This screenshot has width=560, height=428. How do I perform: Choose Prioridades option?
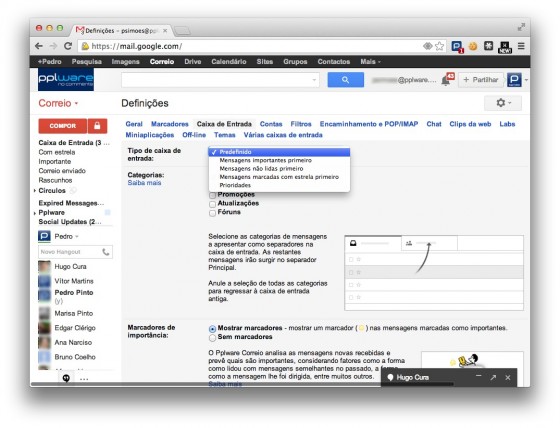coord(279,185)
